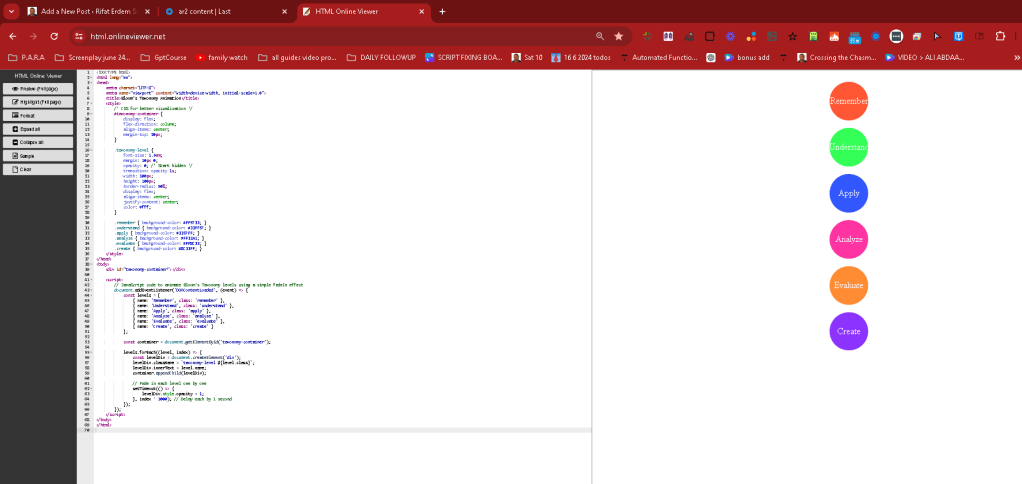Click the Preview (Full page) button
Viewport: 1022px width, 484px height.
[x=38, y=89]
